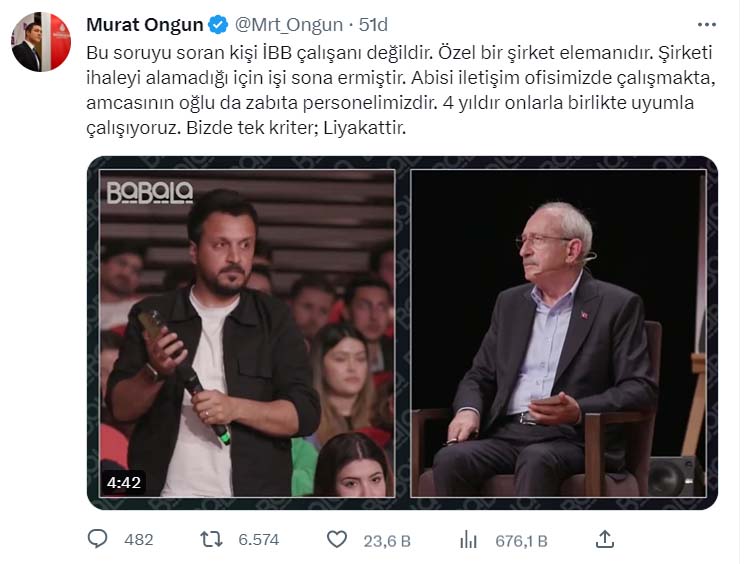744x564 pixels.
Task: Click the blue verified badge
Action: tap(218, 24)
